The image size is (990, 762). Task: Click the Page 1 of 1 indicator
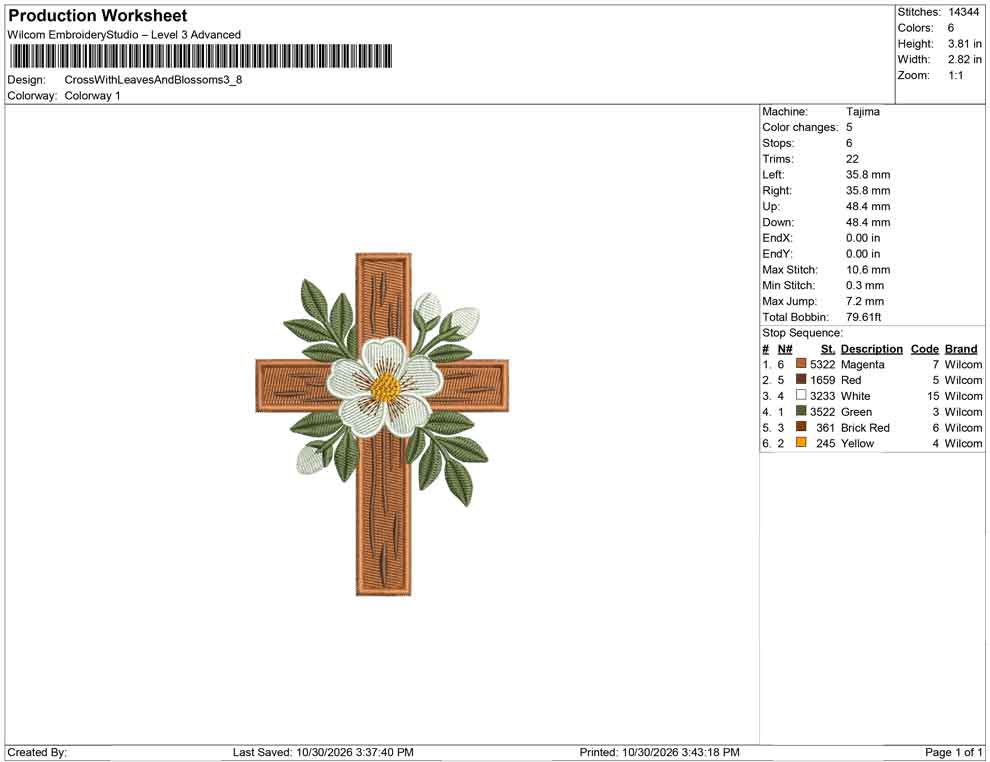pos(953,752)
